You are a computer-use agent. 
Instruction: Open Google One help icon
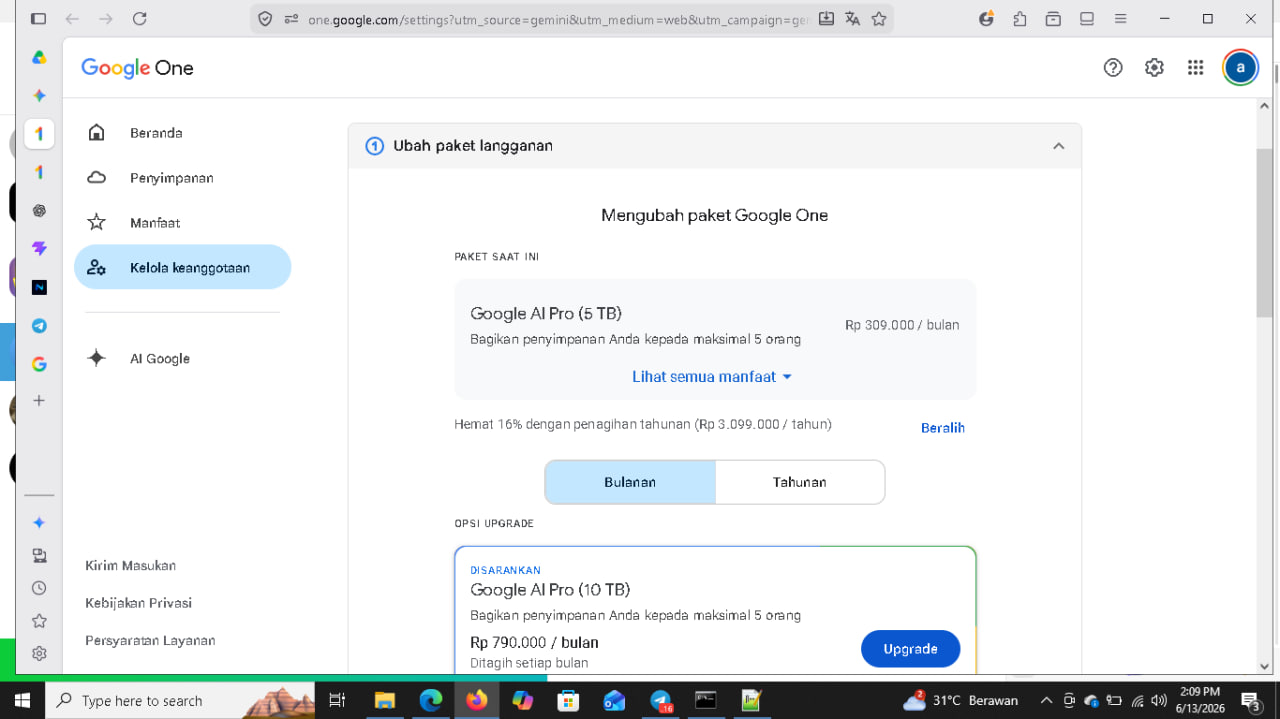[x=1113, y=67]
